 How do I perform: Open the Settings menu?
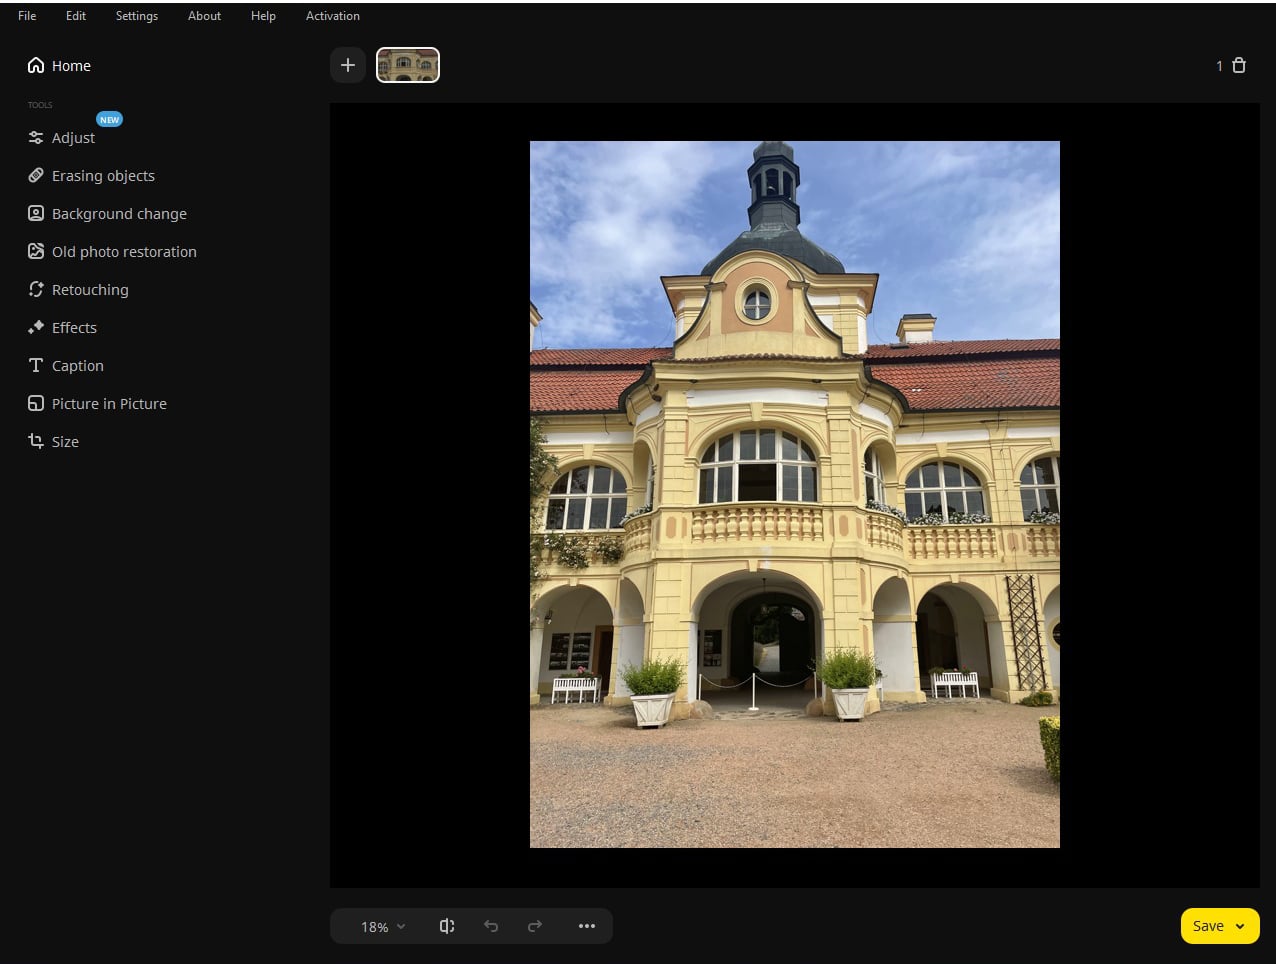tap(136, 15)
